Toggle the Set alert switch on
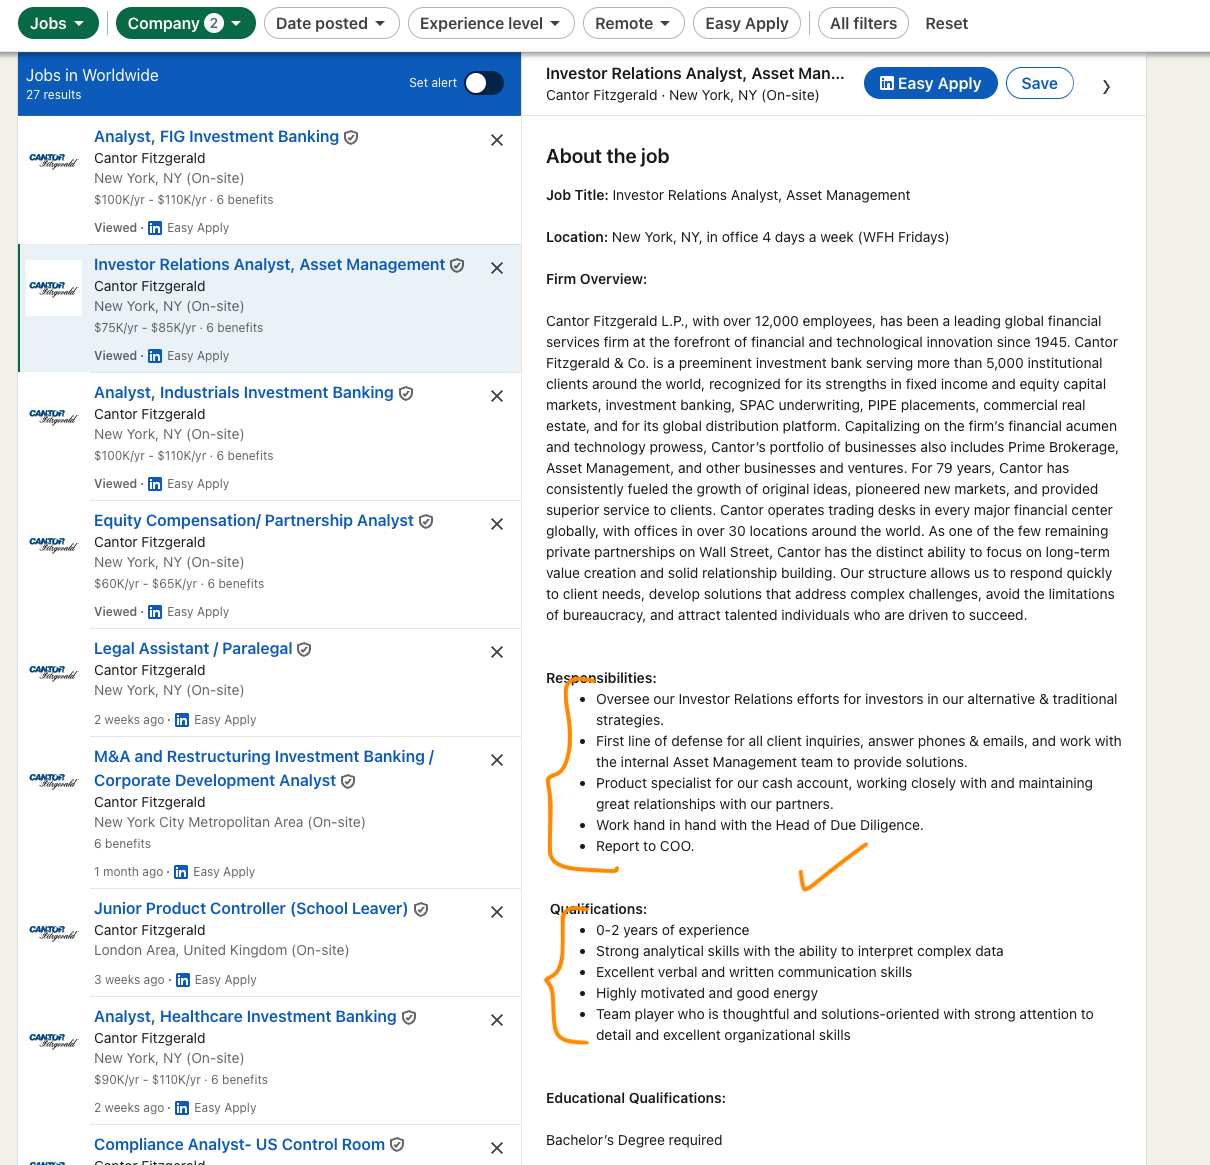This screenshot has height=1165, width=1210. click(x=484, y=83)
